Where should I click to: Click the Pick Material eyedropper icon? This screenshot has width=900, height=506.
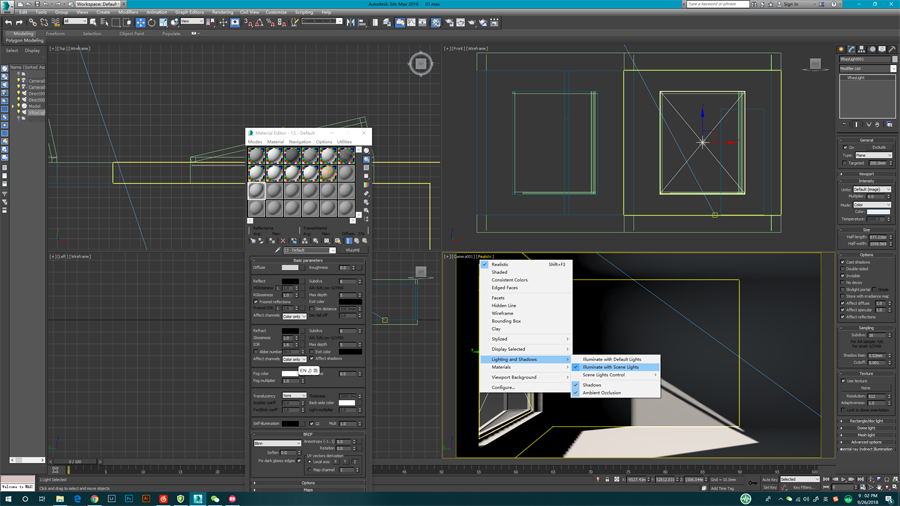click(278, 250)
